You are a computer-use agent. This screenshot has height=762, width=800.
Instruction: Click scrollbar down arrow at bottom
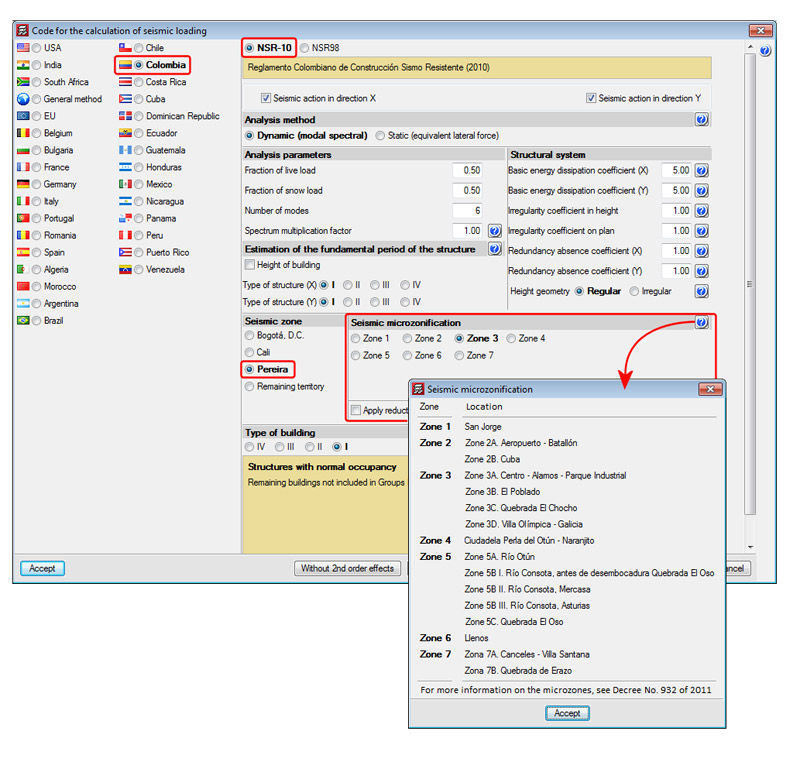(x=750, y=547)
